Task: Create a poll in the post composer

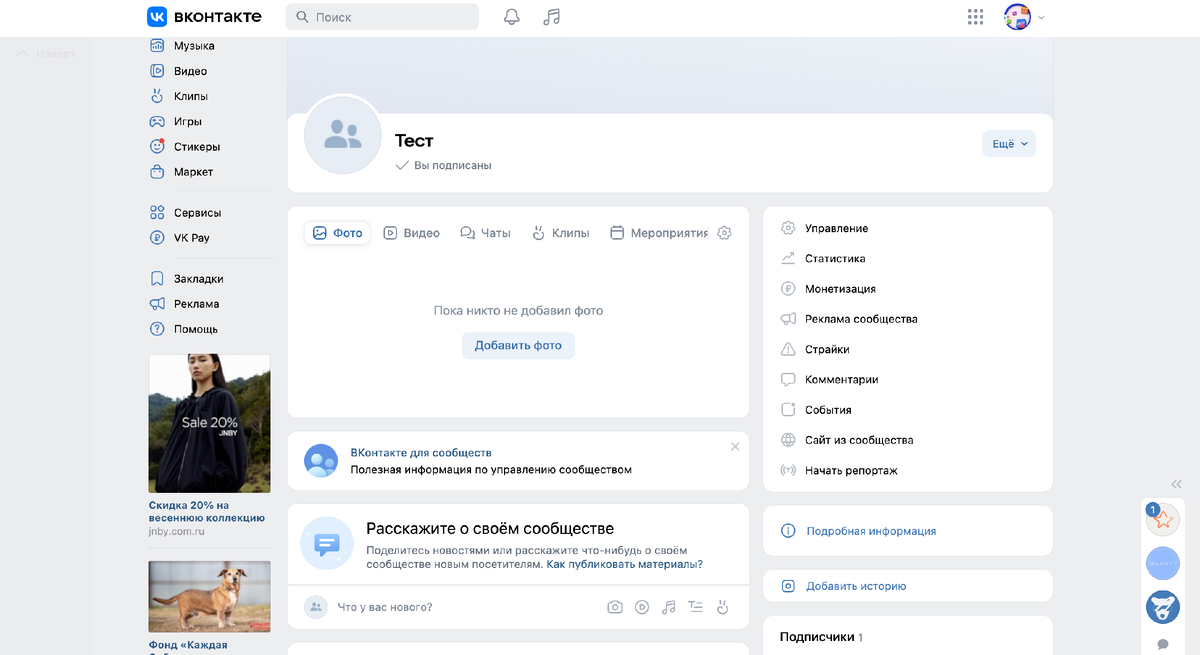Action: [x=695, y=606]
